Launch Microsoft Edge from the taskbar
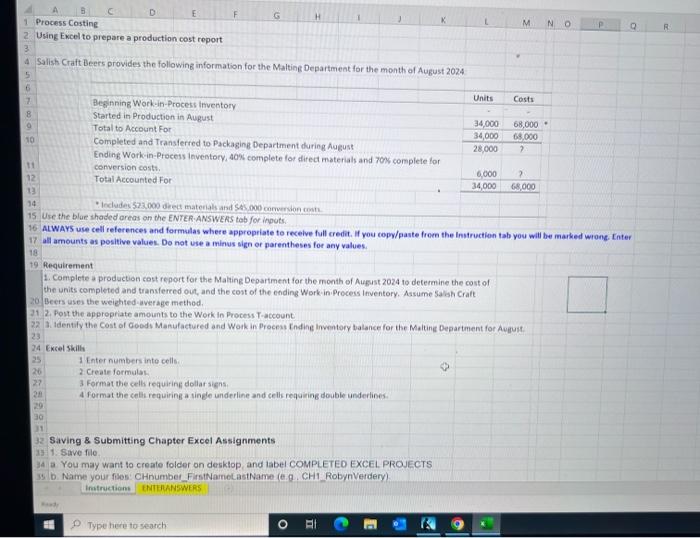Screen dimensions: 700x538 point(341,524)
